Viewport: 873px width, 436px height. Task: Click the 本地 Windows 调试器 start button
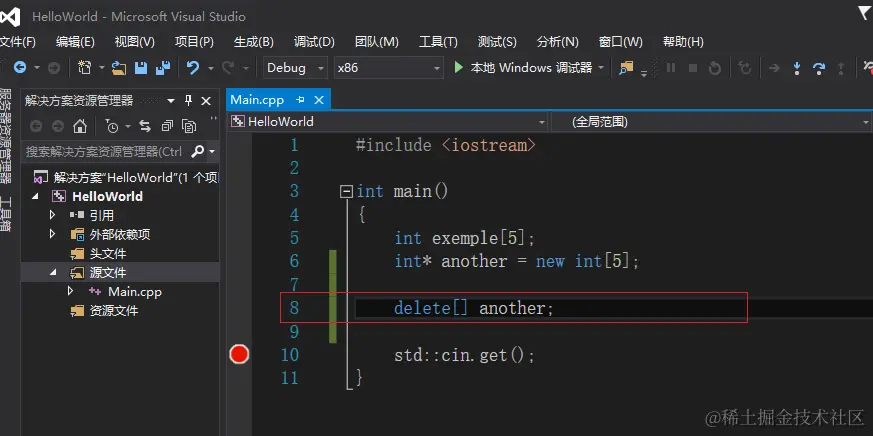(x=523, y=68)
